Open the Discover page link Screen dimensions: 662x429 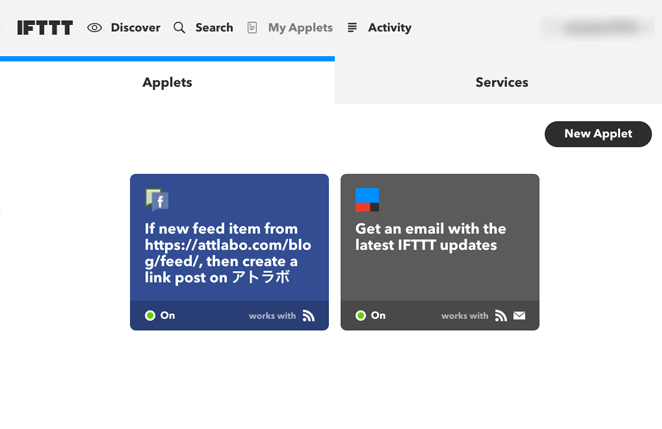(x=136, y=28)
